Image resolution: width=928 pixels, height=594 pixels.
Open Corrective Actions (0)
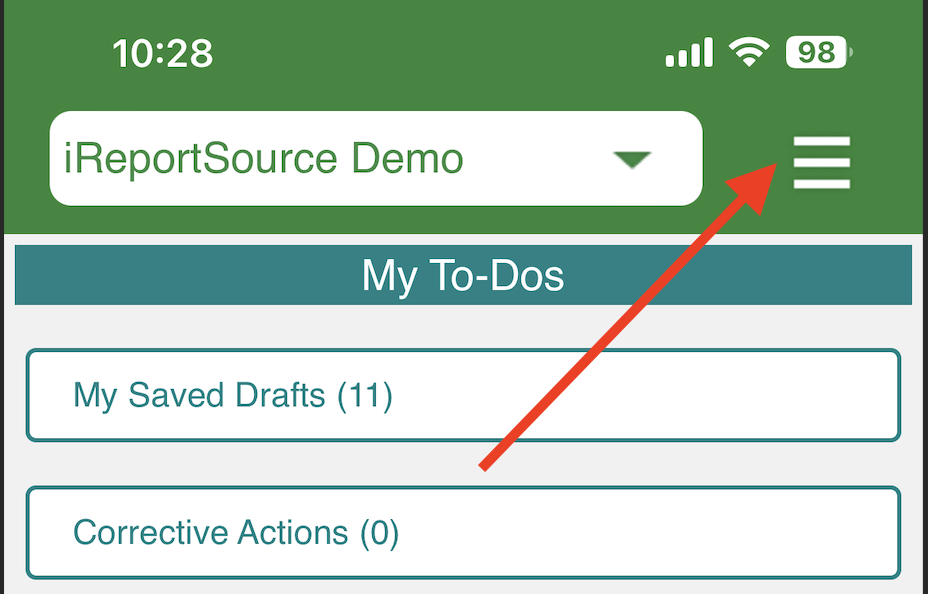pyautogui.click(x=463, y=532)
